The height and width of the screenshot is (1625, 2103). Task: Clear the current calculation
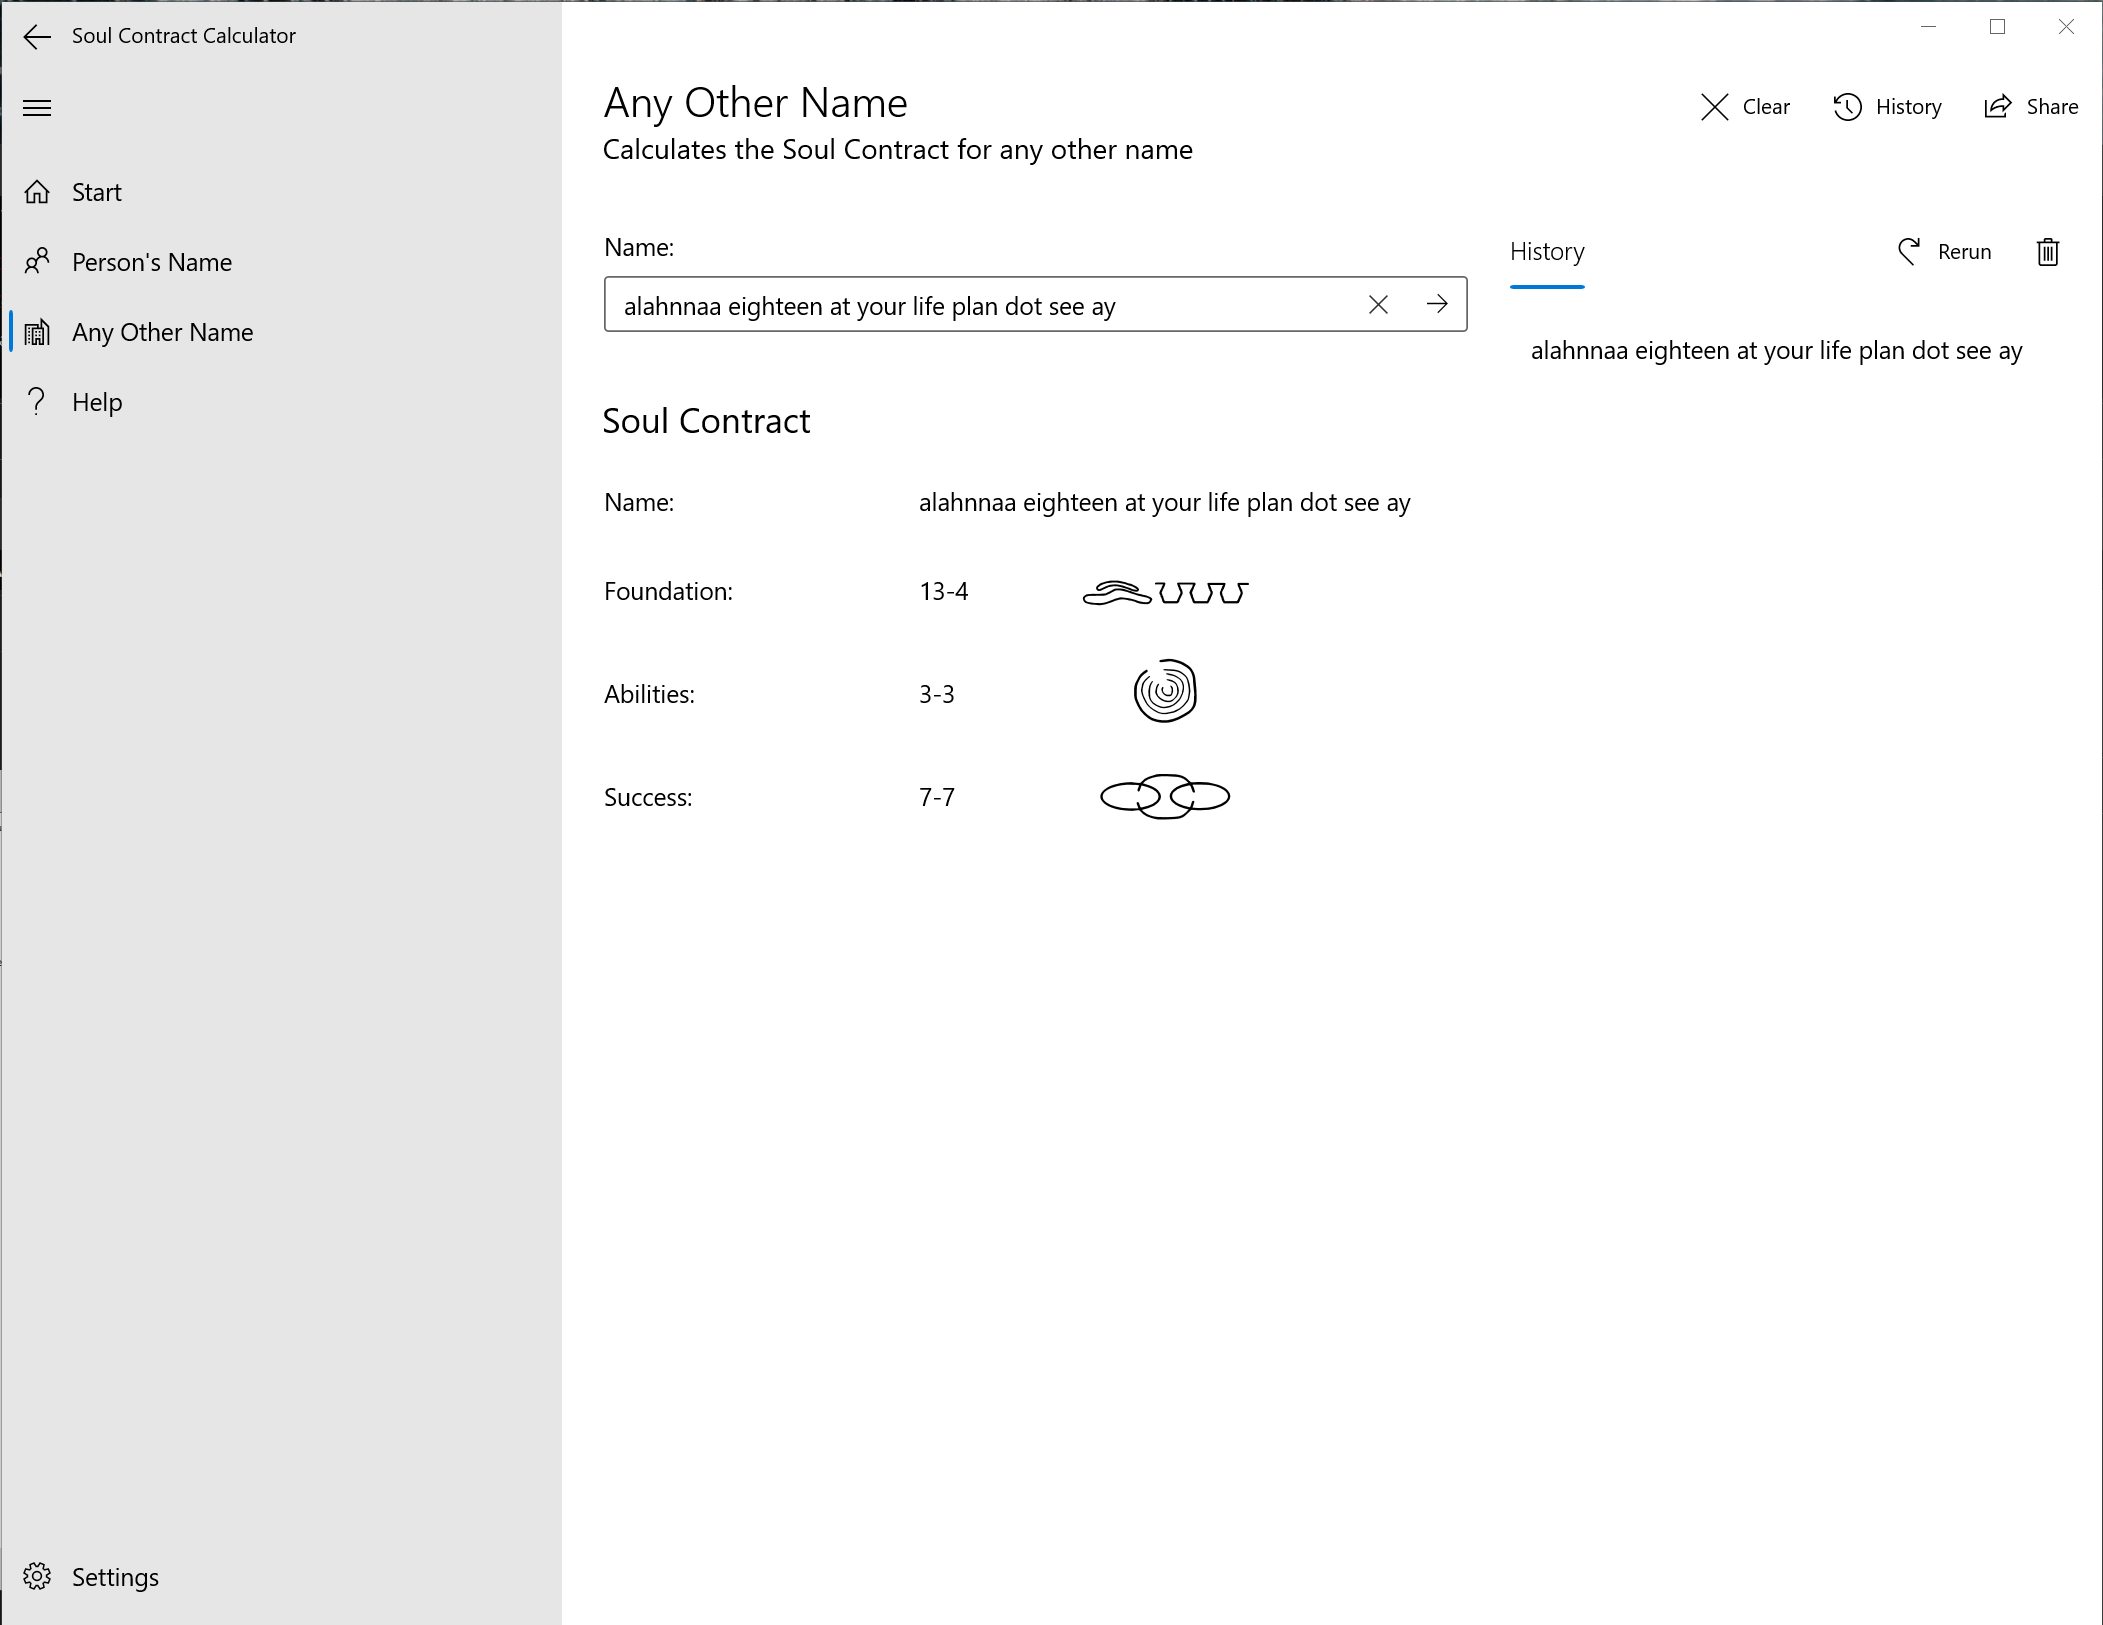[1745, 107]
